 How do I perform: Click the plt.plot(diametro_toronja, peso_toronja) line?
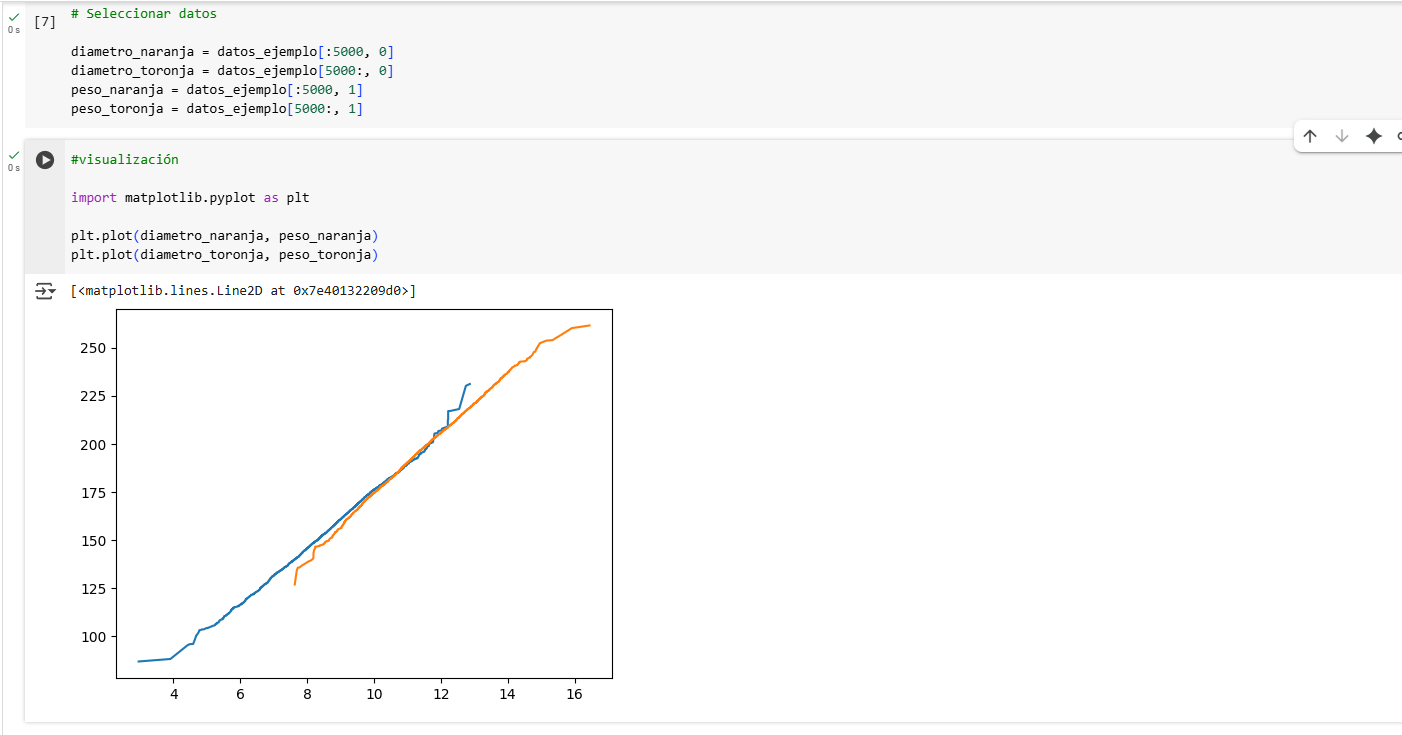click(x=225, y=255)
